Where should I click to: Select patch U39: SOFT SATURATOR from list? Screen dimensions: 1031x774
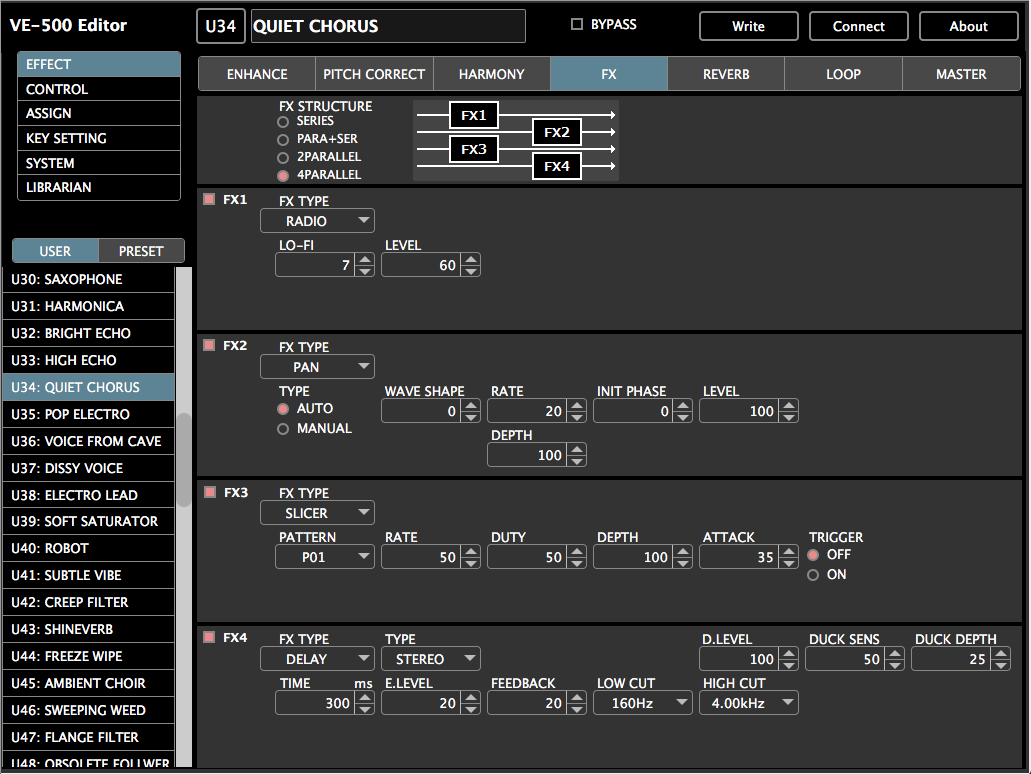pyautogui.click(x=88, y=521)
